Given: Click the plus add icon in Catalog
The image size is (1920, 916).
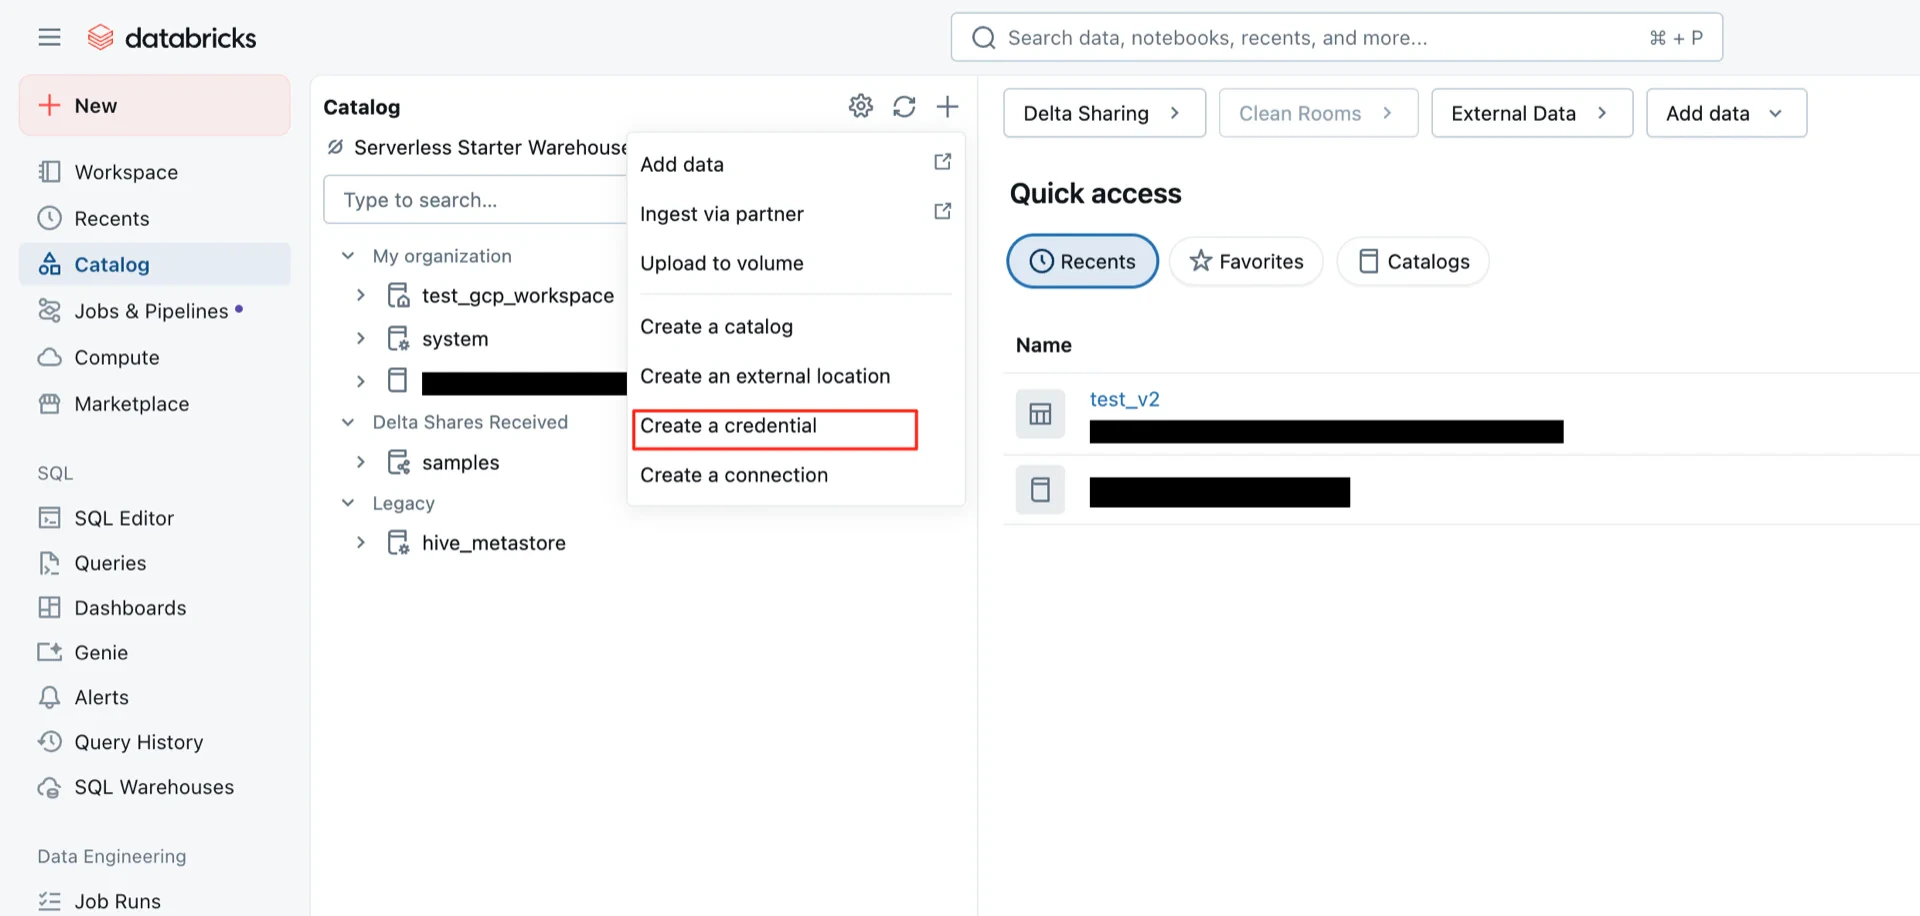Looking at the screenshot, I should coord(947,106).
